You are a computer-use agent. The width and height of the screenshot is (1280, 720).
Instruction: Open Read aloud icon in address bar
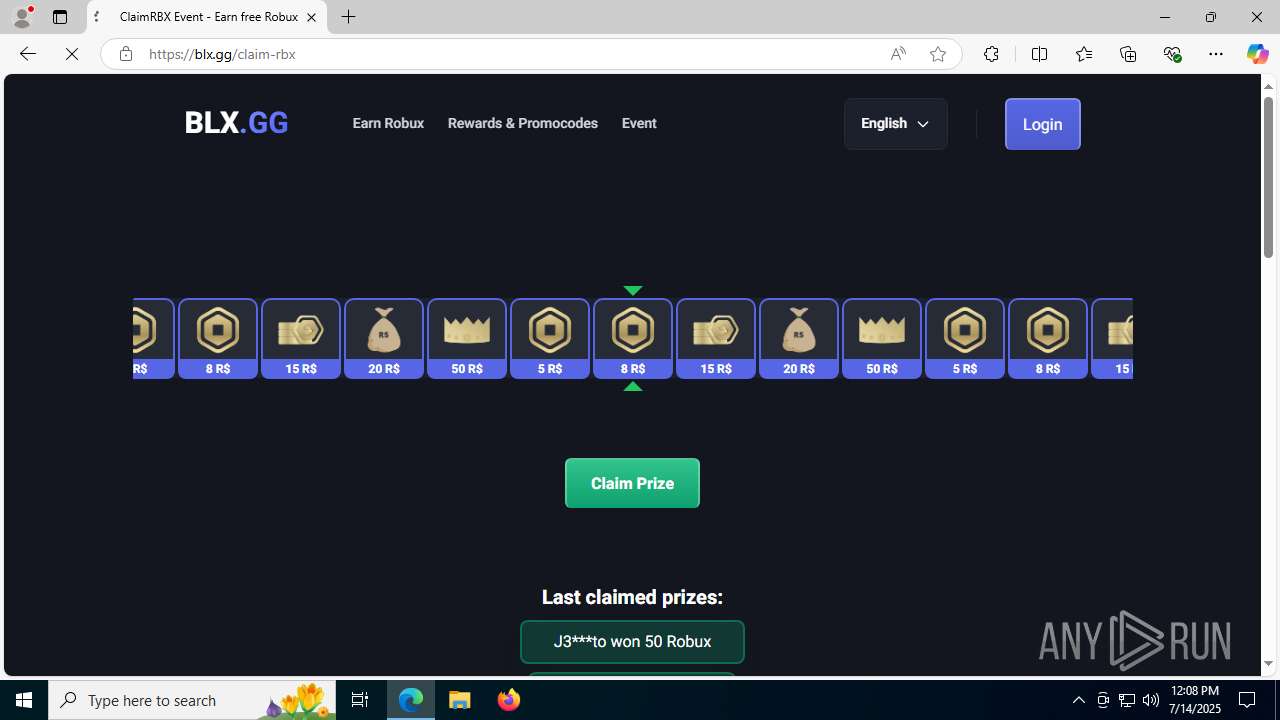coord(898,54)
